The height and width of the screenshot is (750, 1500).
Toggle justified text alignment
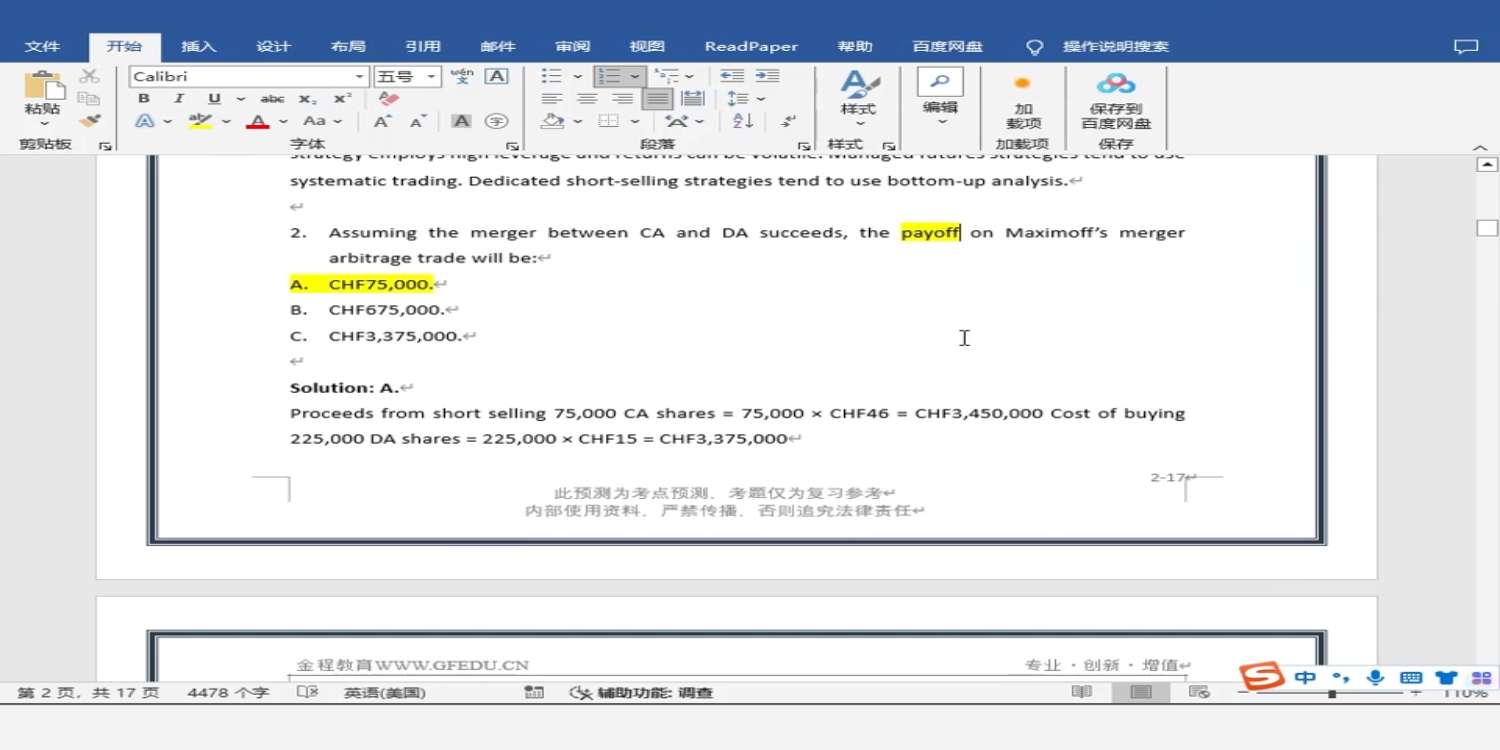pos(657,99)
